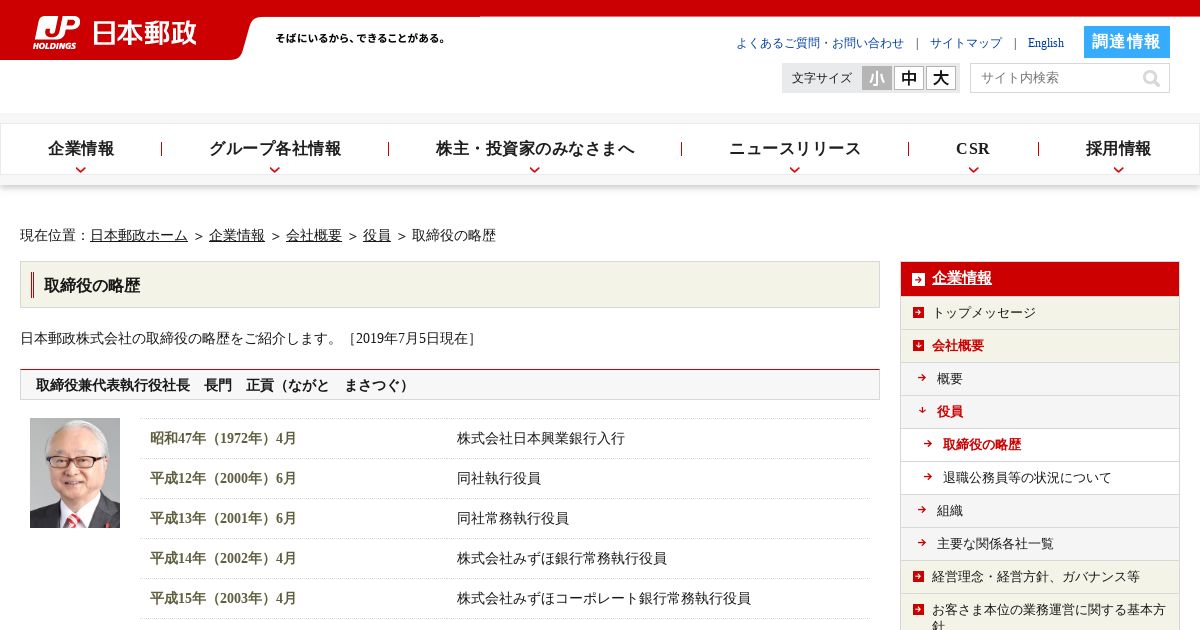This screenshot has height=630, width=1200.
Task: Click arrow icon beside 概要 sidebar item
Action: coord(922,378)
